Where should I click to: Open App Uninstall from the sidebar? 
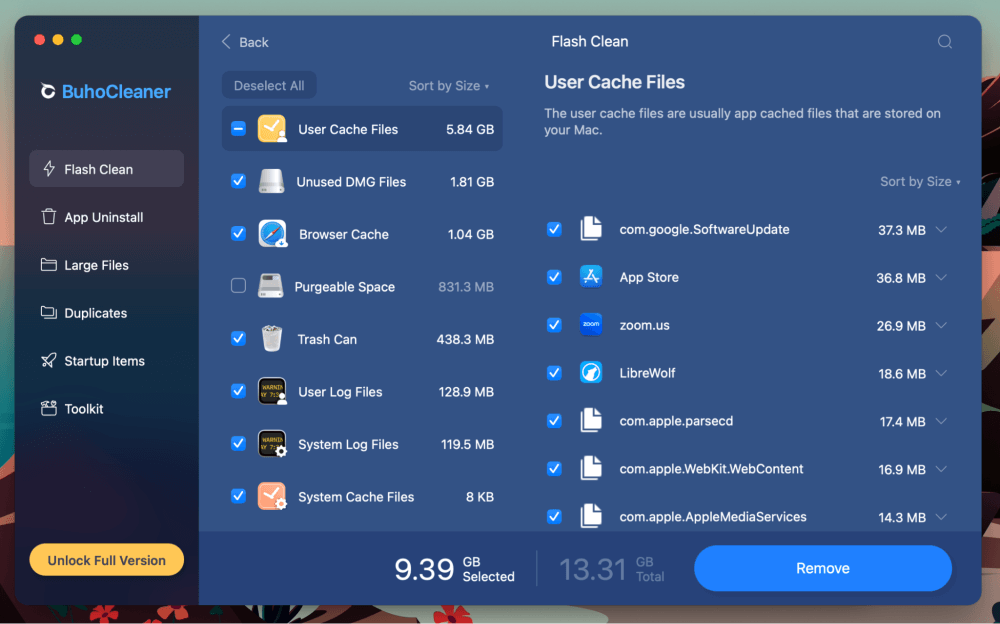tap(107, 217)
